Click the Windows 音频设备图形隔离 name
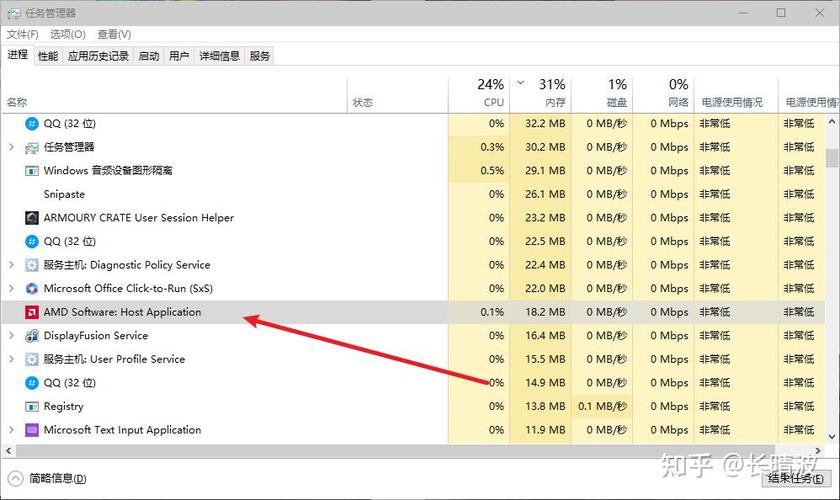Viewport: 840px width, 500px height. [108, 170]
